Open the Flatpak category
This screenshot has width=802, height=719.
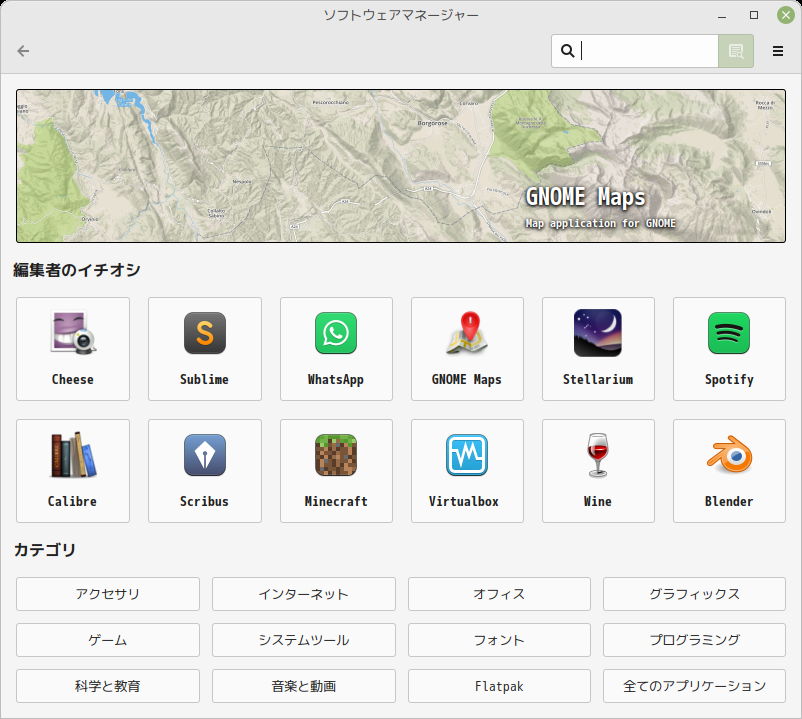coord(499,686)
